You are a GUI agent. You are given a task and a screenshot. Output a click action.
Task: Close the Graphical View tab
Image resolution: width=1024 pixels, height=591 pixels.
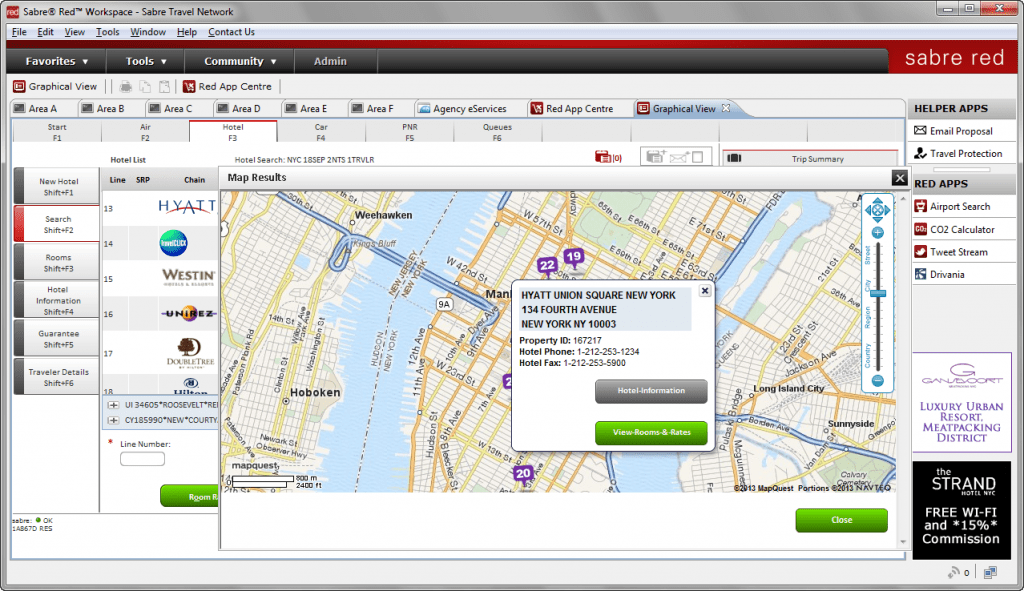pos(726,108)
